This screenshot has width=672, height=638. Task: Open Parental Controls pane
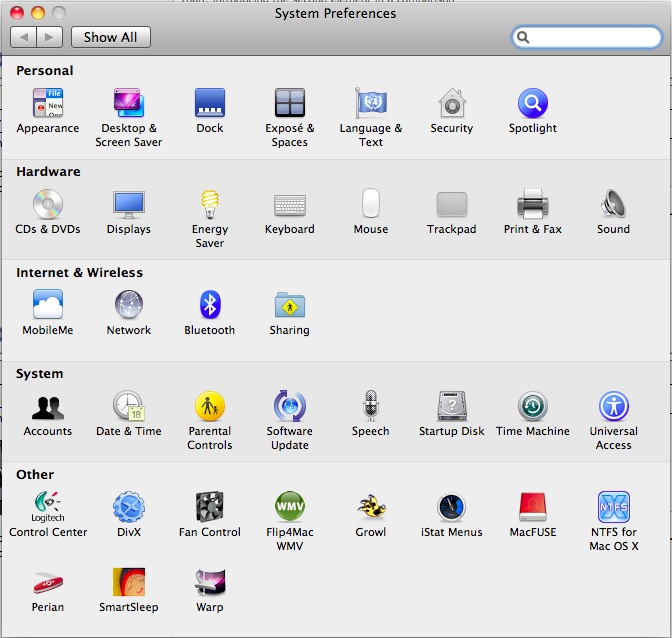[210, 407]
